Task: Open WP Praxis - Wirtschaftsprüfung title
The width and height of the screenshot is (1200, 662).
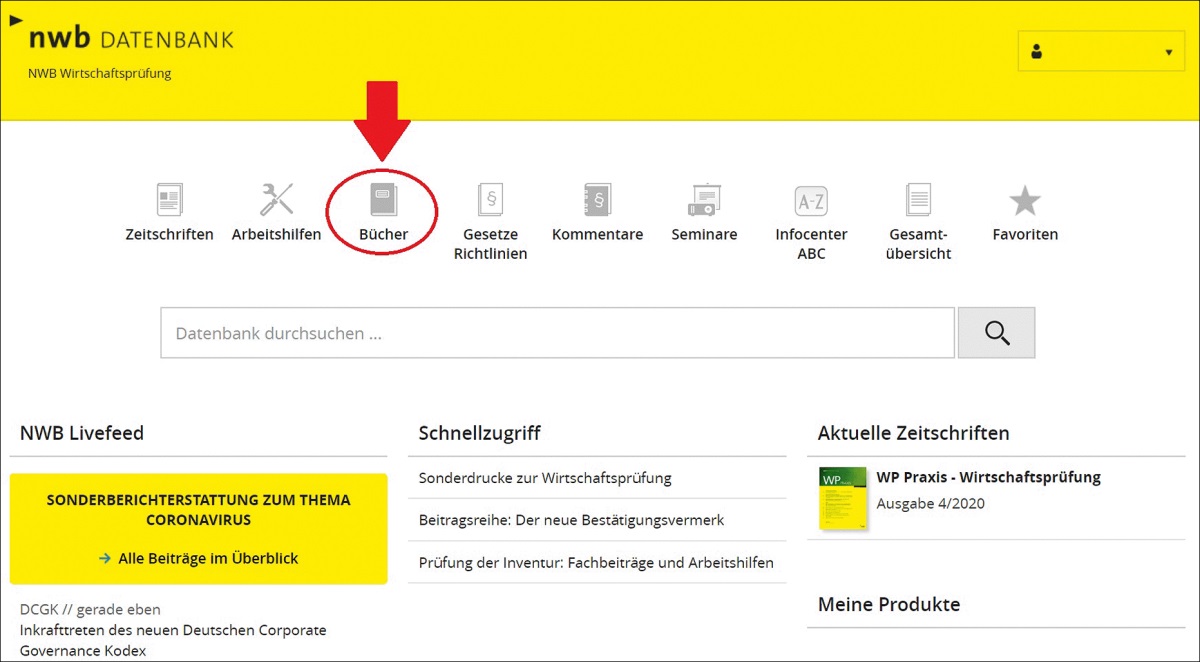Action: [988, 477]
